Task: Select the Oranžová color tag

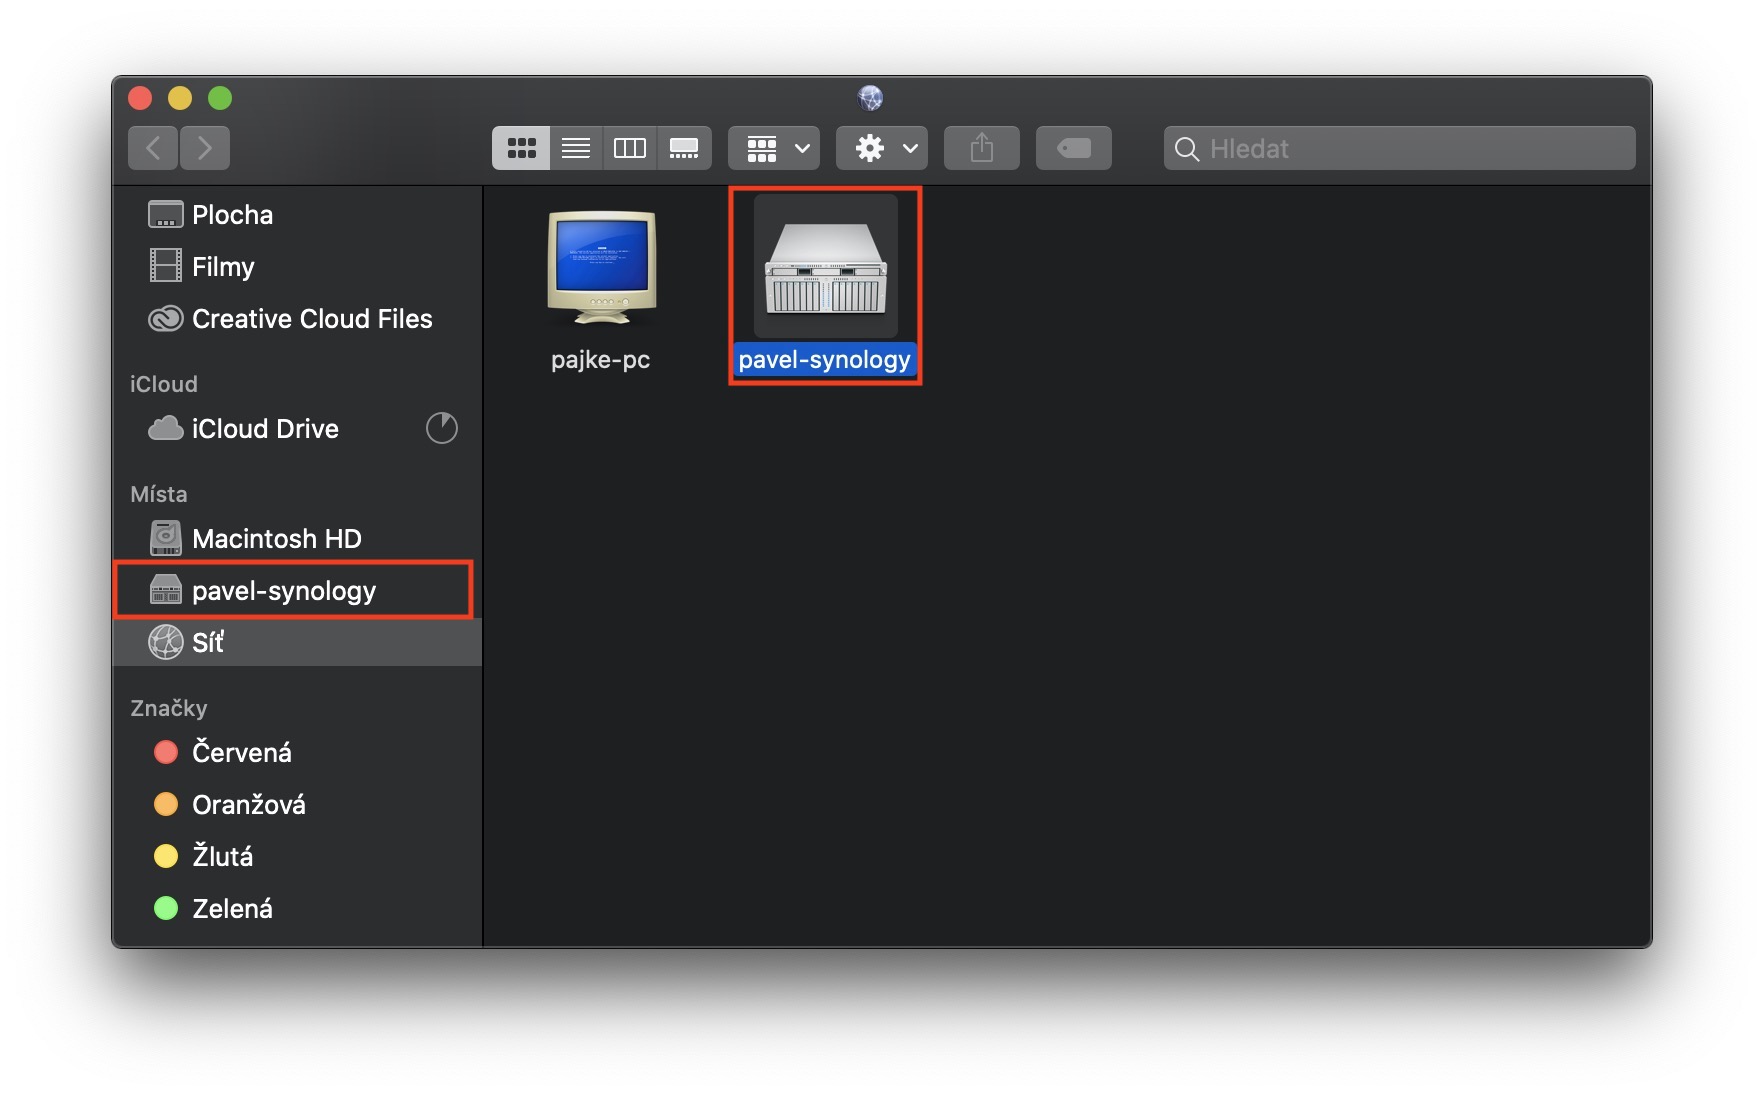Action: (248, 804)
